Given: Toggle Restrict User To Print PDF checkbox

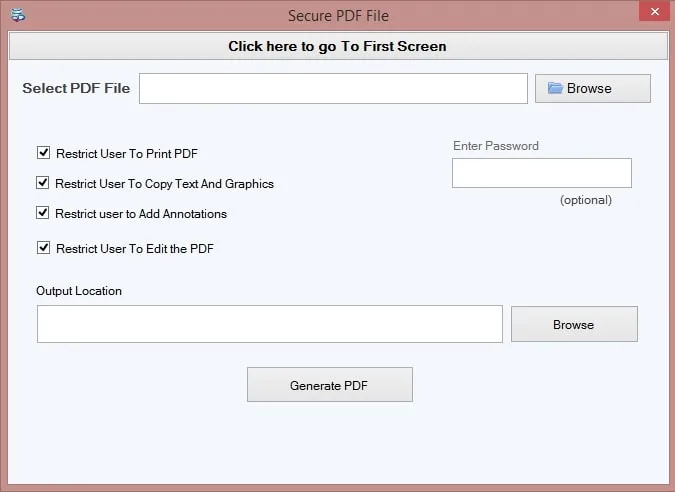Looking at the screenshot, I should 43,153.
